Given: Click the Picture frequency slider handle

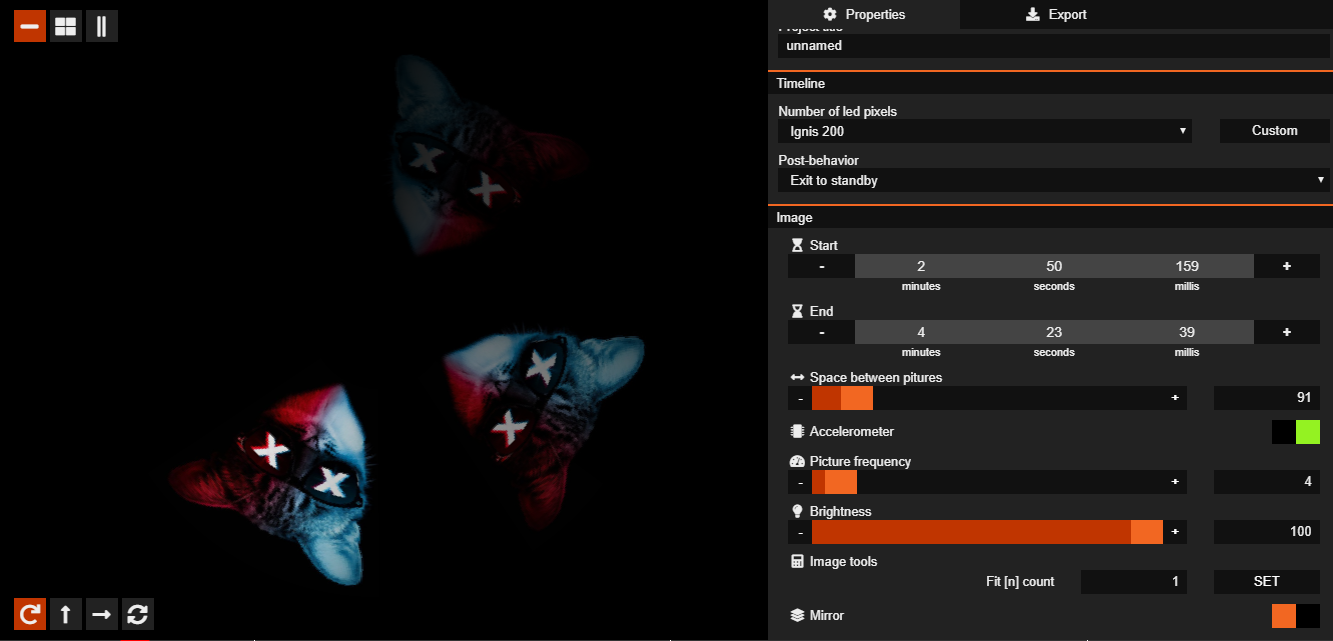Looking at the screenshot, I should coord(841,482).
